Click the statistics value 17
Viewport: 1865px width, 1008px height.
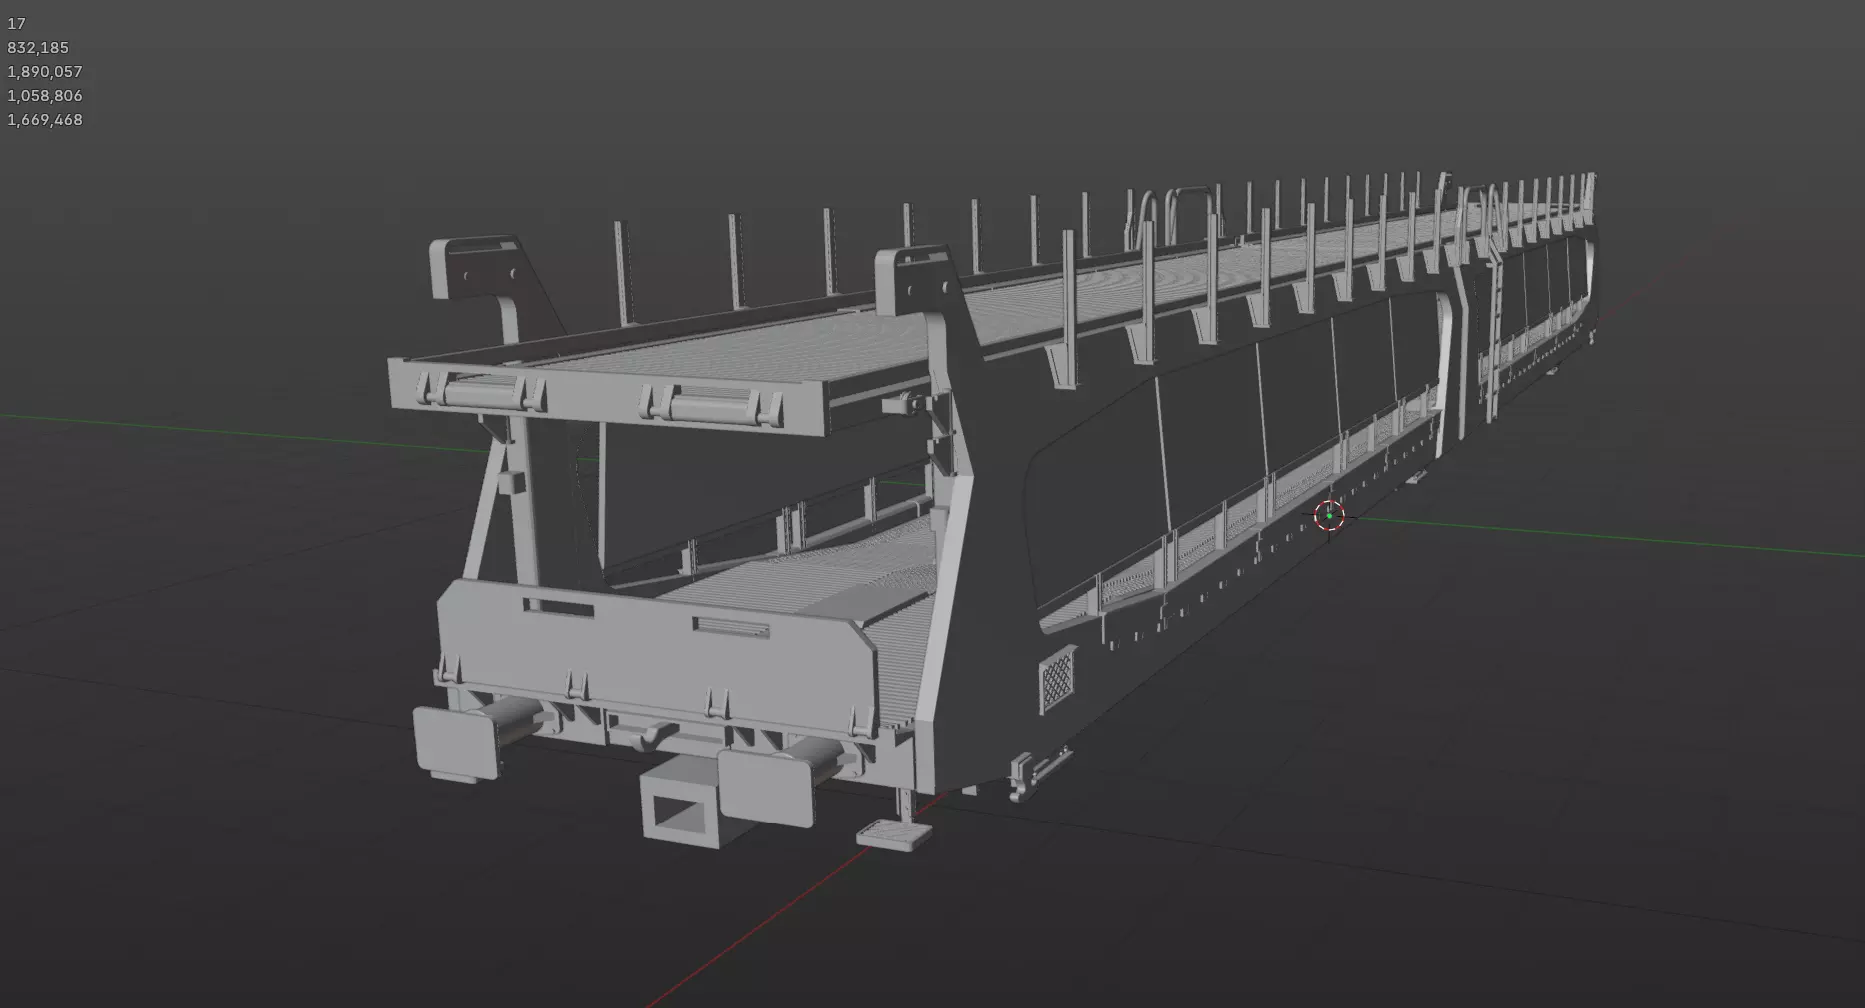(x=16, y=23)
